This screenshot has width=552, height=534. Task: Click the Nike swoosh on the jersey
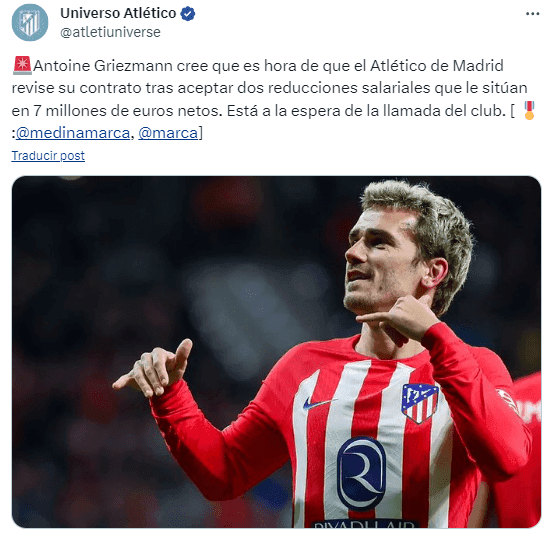point(318,402)
